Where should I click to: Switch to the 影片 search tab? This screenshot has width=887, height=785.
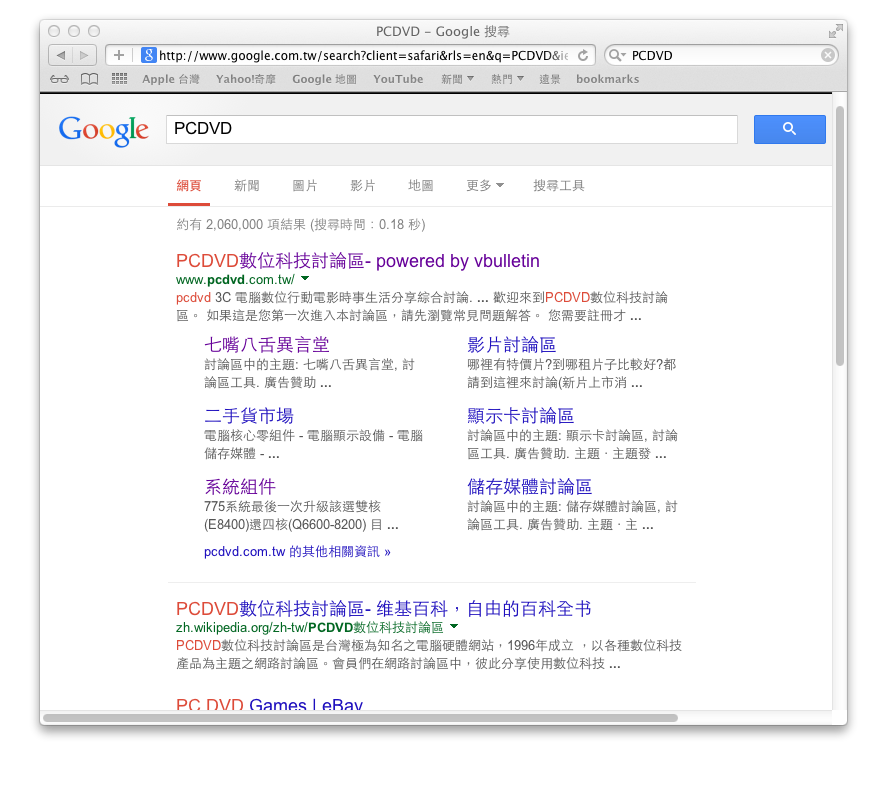(x=363, y=186)
